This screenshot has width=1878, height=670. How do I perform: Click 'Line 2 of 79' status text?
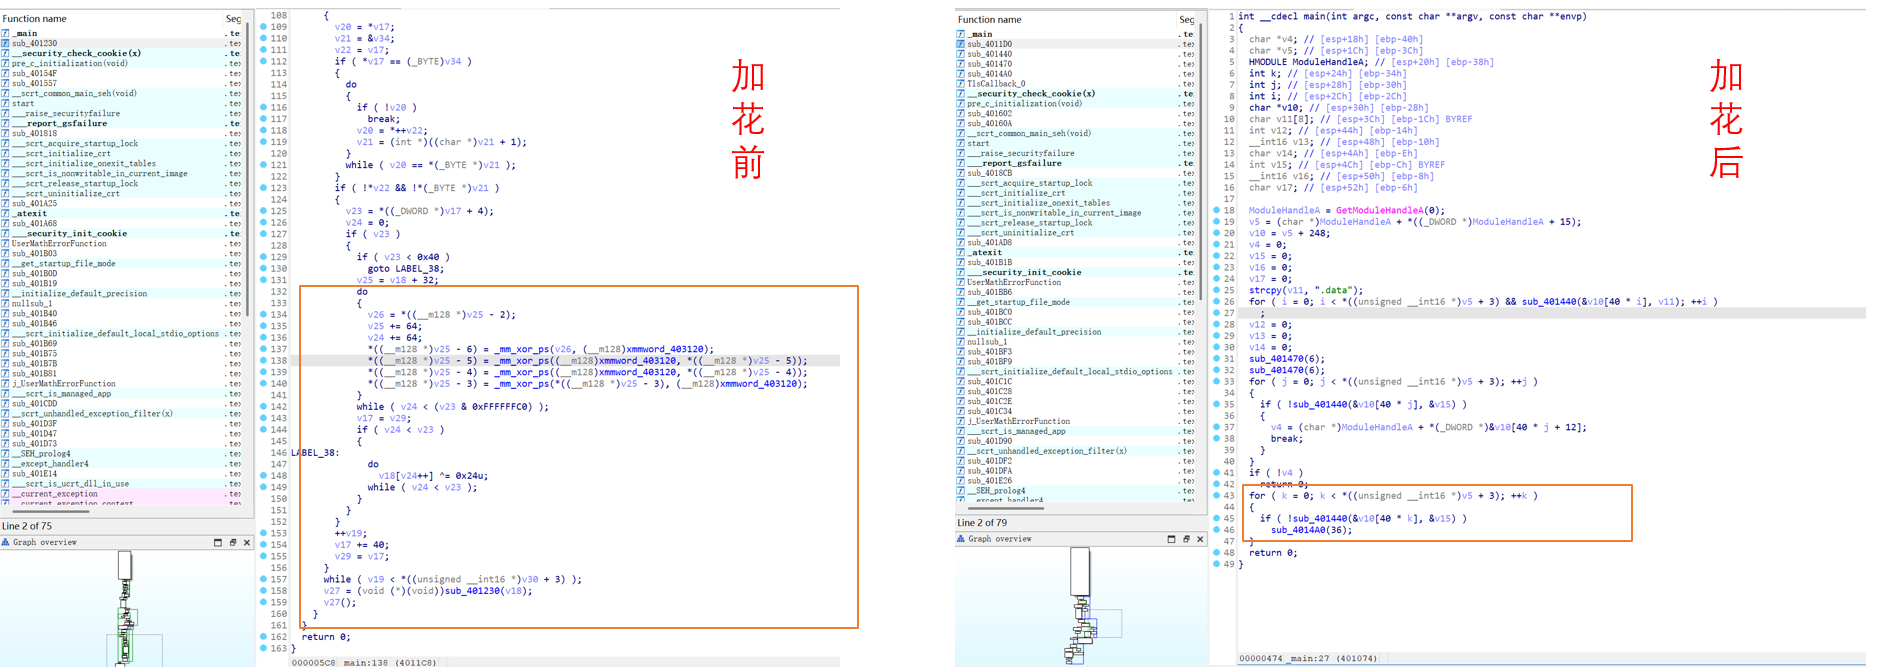click(x=982, y=523)
